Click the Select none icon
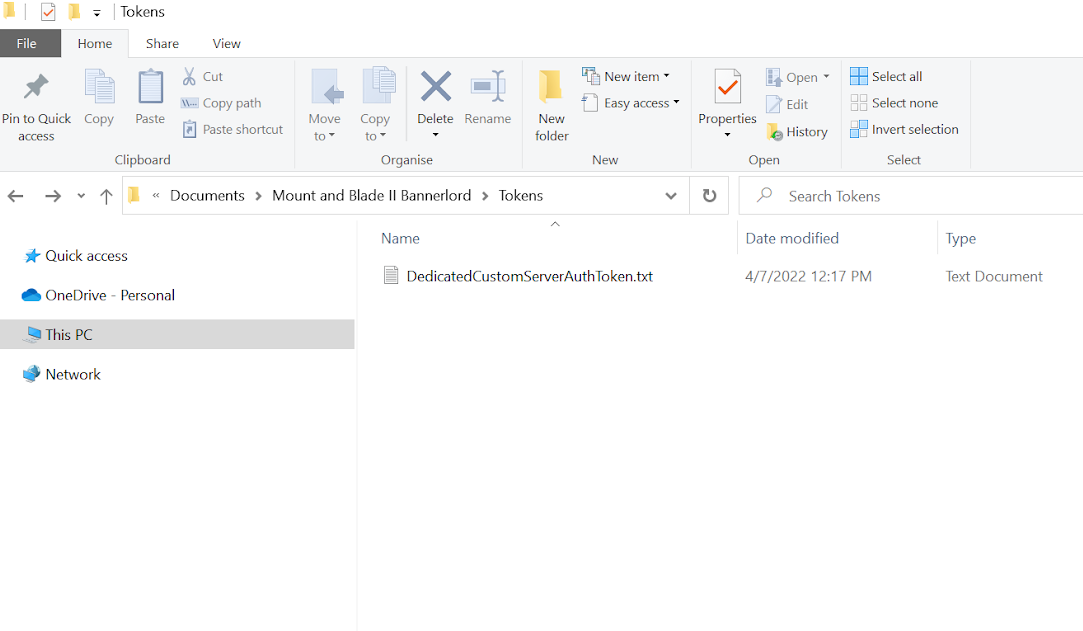 859,103
